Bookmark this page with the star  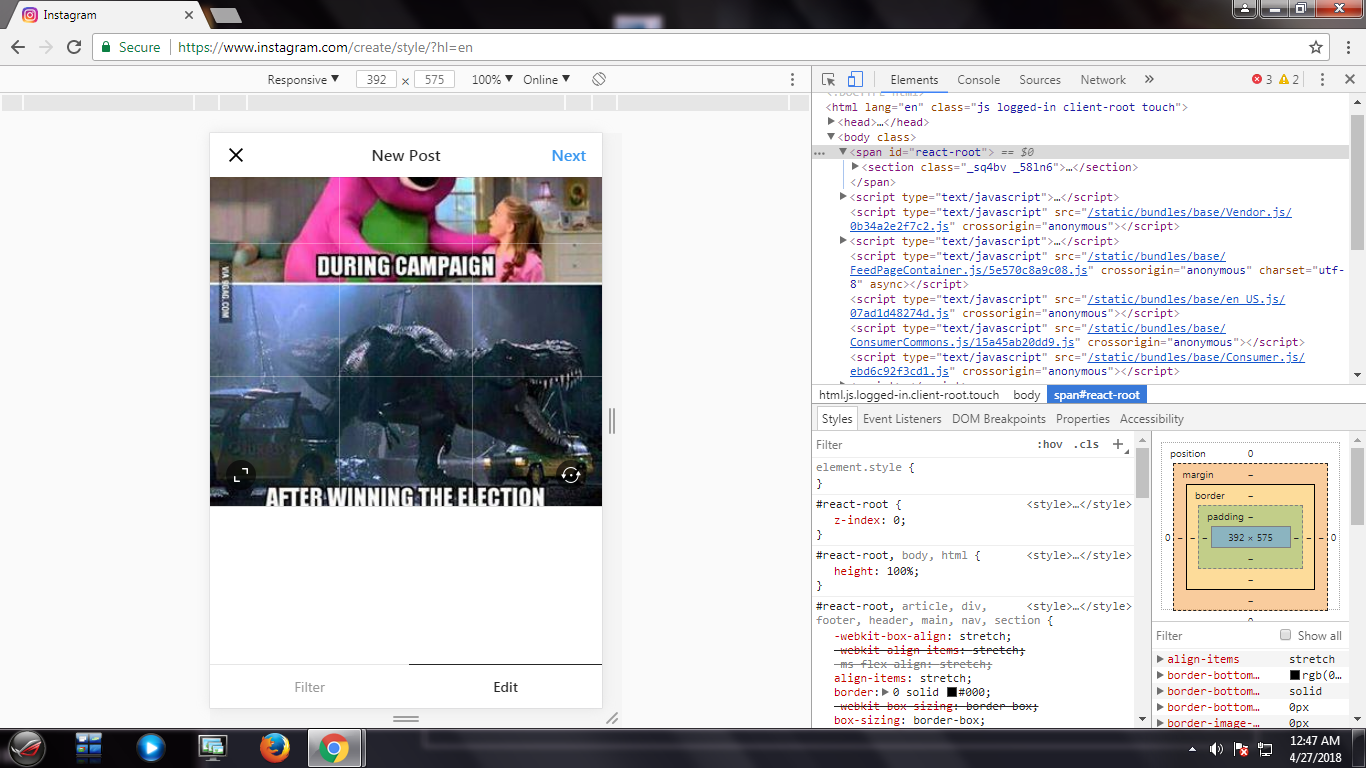pos(1316,47)
